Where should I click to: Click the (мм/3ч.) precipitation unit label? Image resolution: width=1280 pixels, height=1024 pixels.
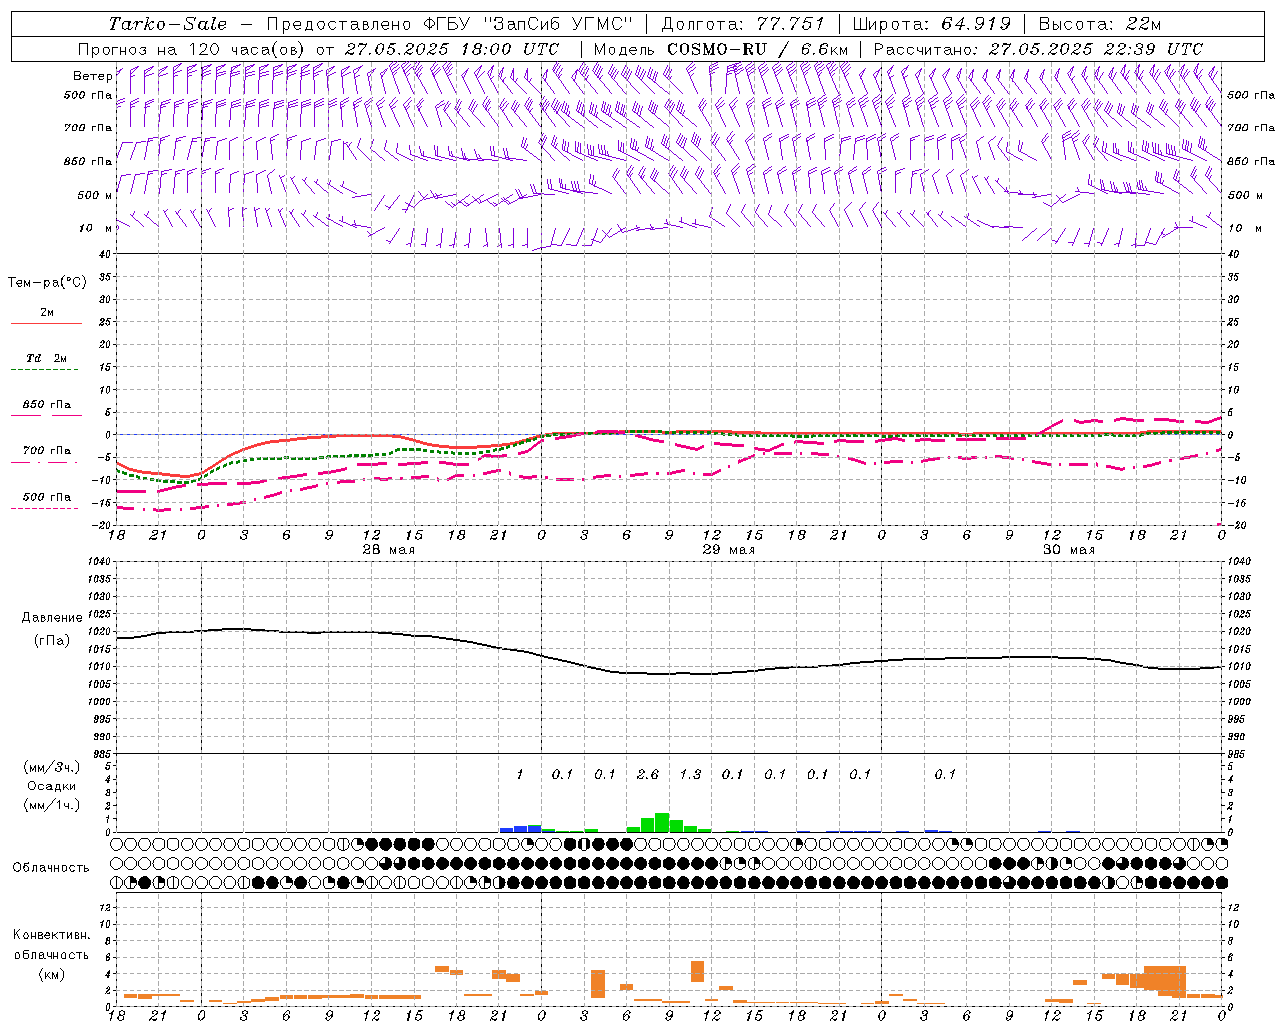(x=52, y=767)
